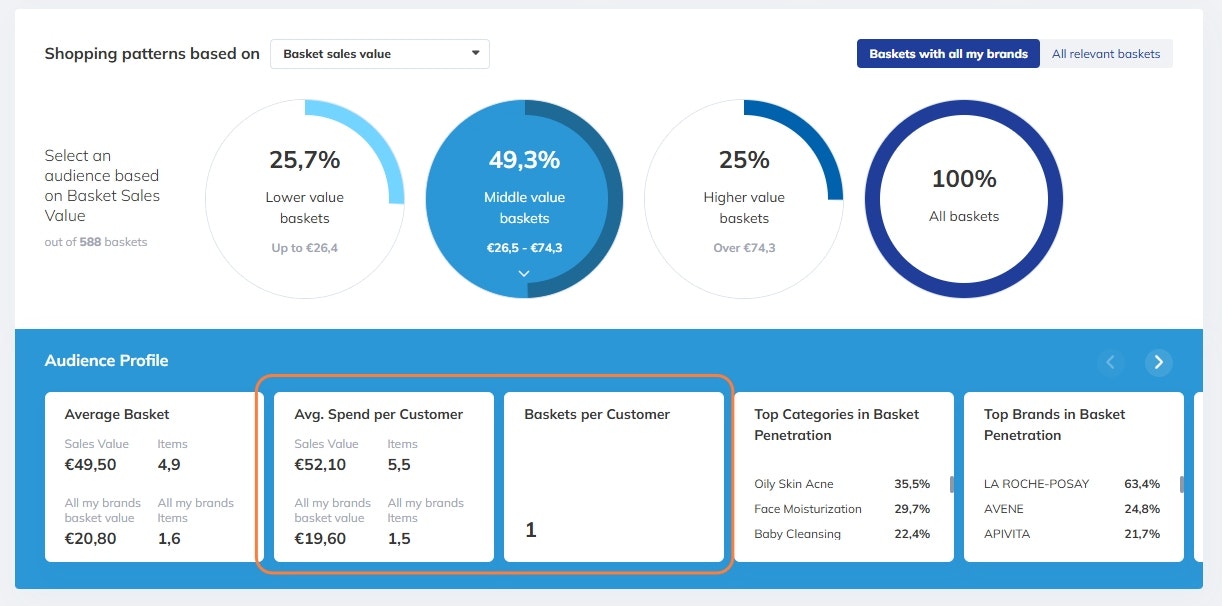Choose the Higher value baskets audience

coord(744,199)
